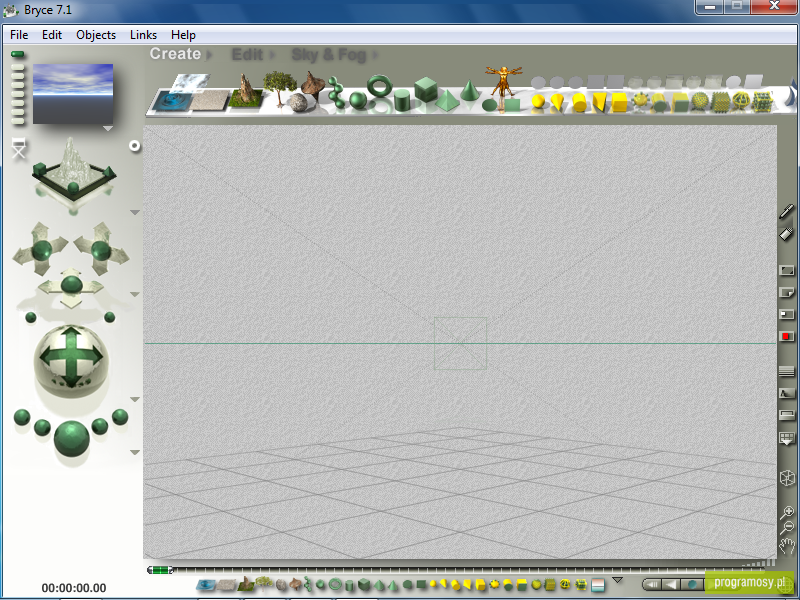Create the brown mushroom-shaped rock object
800x600 pixels.
click(x=313, y=84)
